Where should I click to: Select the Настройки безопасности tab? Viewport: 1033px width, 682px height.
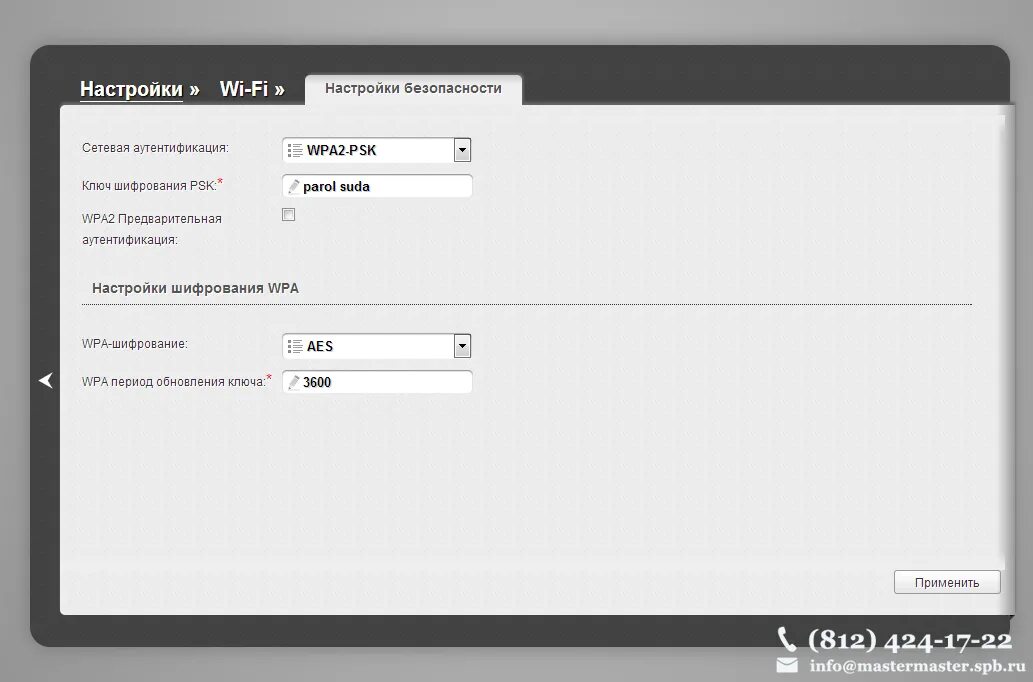(413, 88)
